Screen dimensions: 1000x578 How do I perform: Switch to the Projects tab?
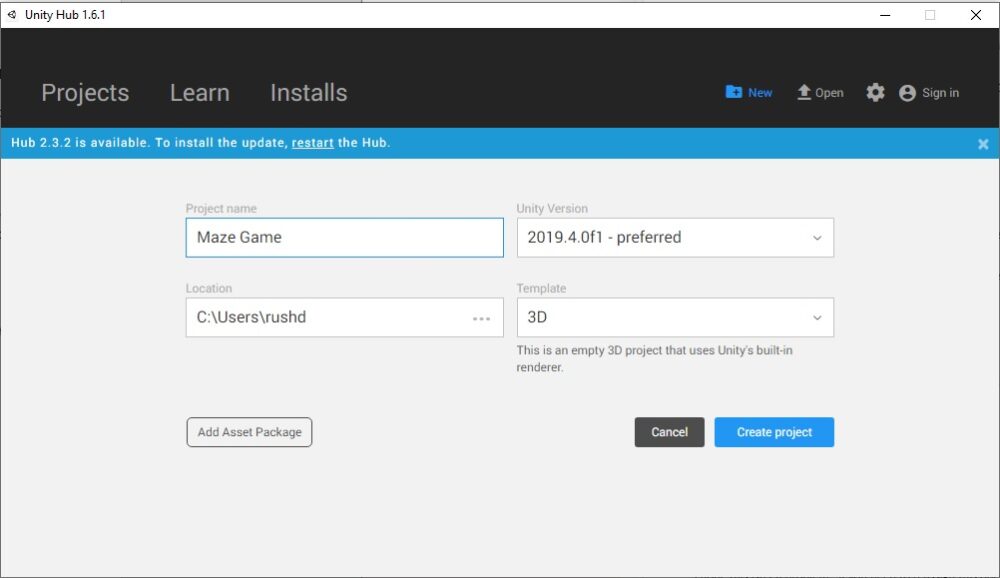point(85,93)
